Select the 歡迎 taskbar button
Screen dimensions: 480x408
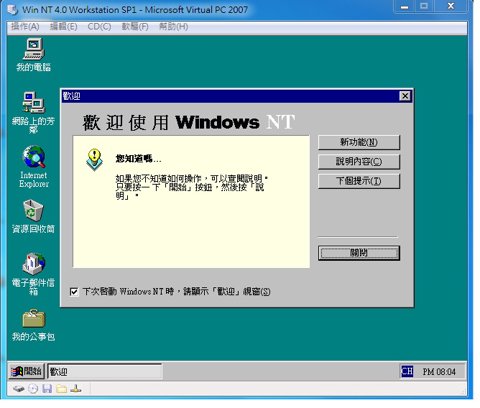point(104,371)
